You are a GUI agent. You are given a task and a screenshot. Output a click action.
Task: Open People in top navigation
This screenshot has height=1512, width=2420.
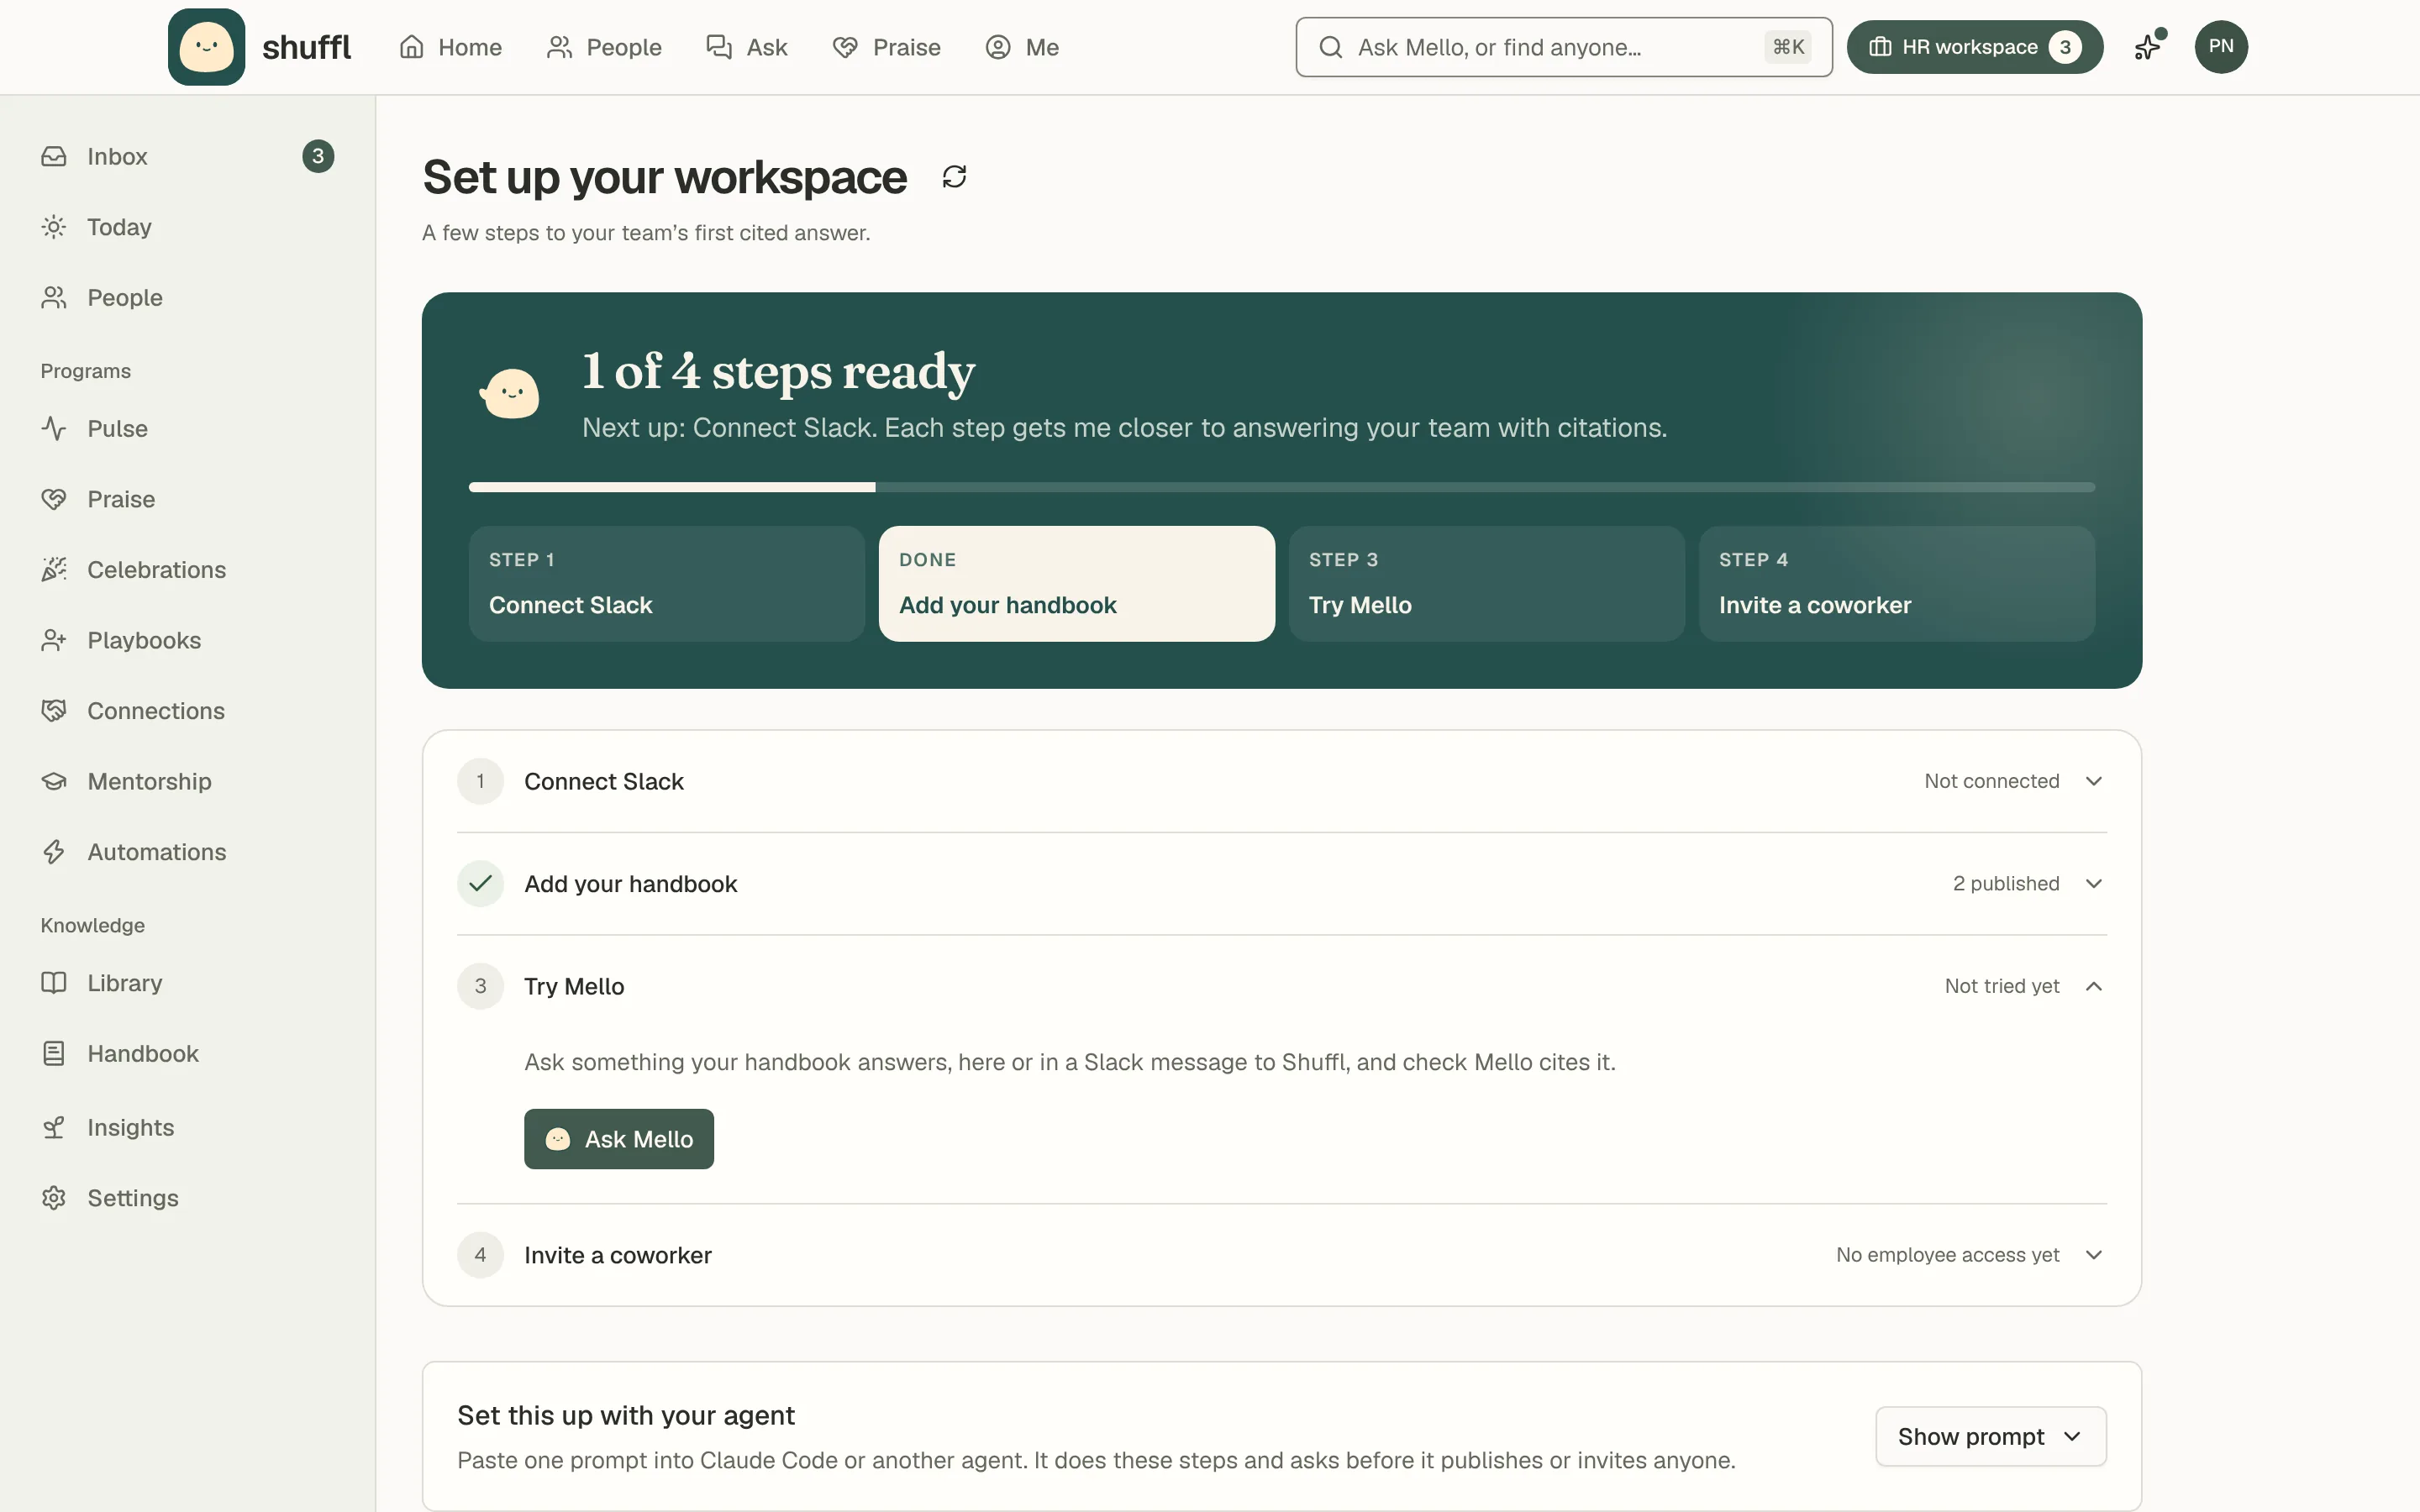[x=604, y=47]
